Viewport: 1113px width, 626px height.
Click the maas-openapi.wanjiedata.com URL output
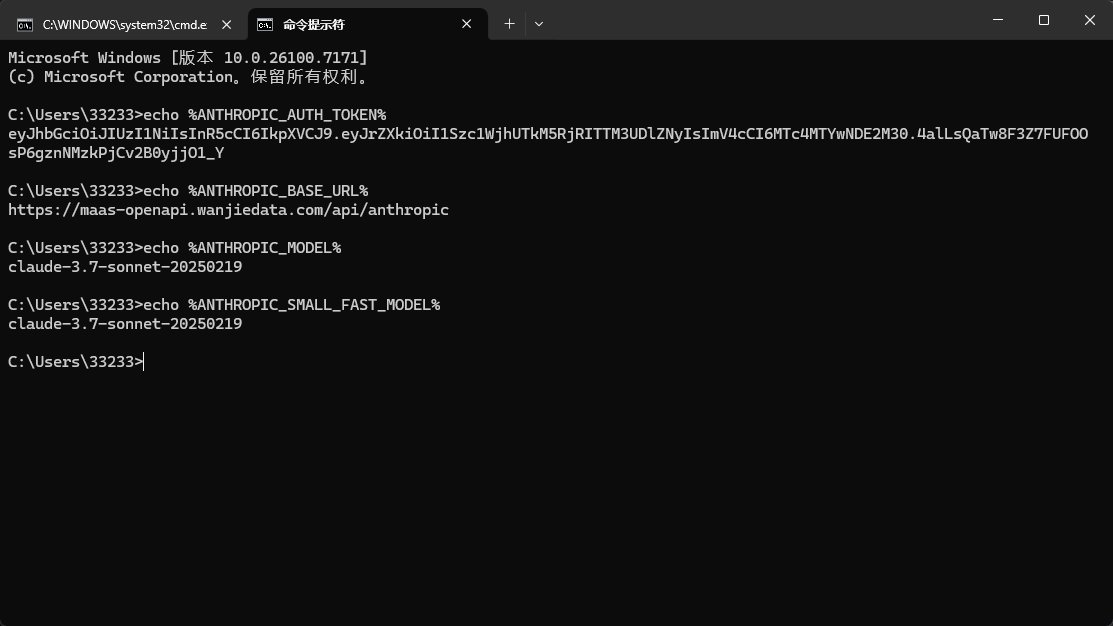pos(228,210)
